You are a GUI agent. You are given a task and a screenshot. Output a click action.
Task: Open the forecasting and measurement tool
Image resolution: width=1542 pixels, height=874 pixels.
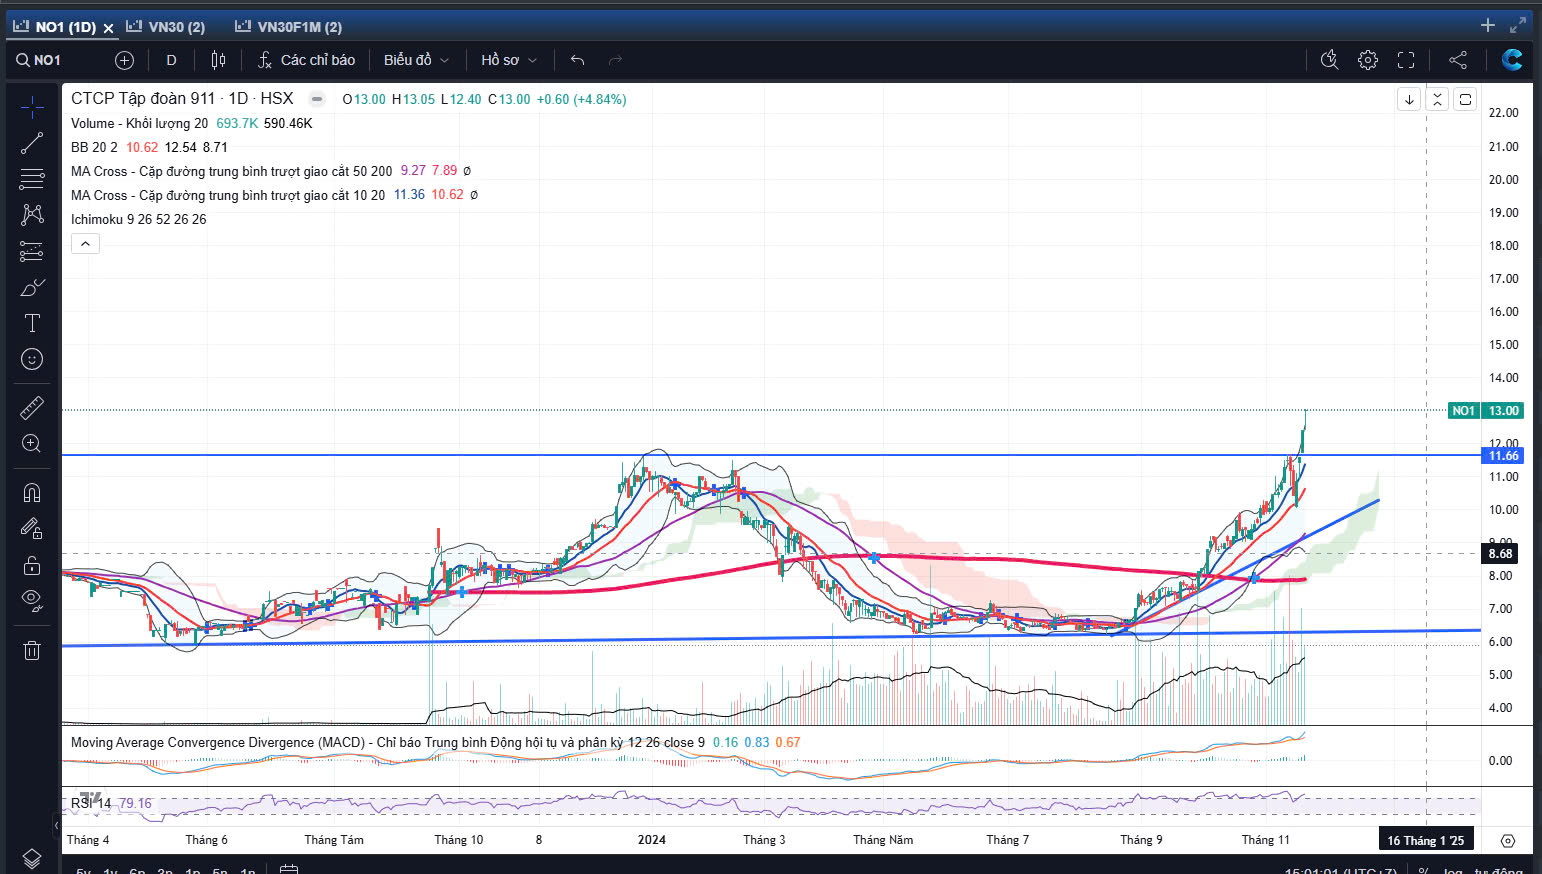[32, 251]
